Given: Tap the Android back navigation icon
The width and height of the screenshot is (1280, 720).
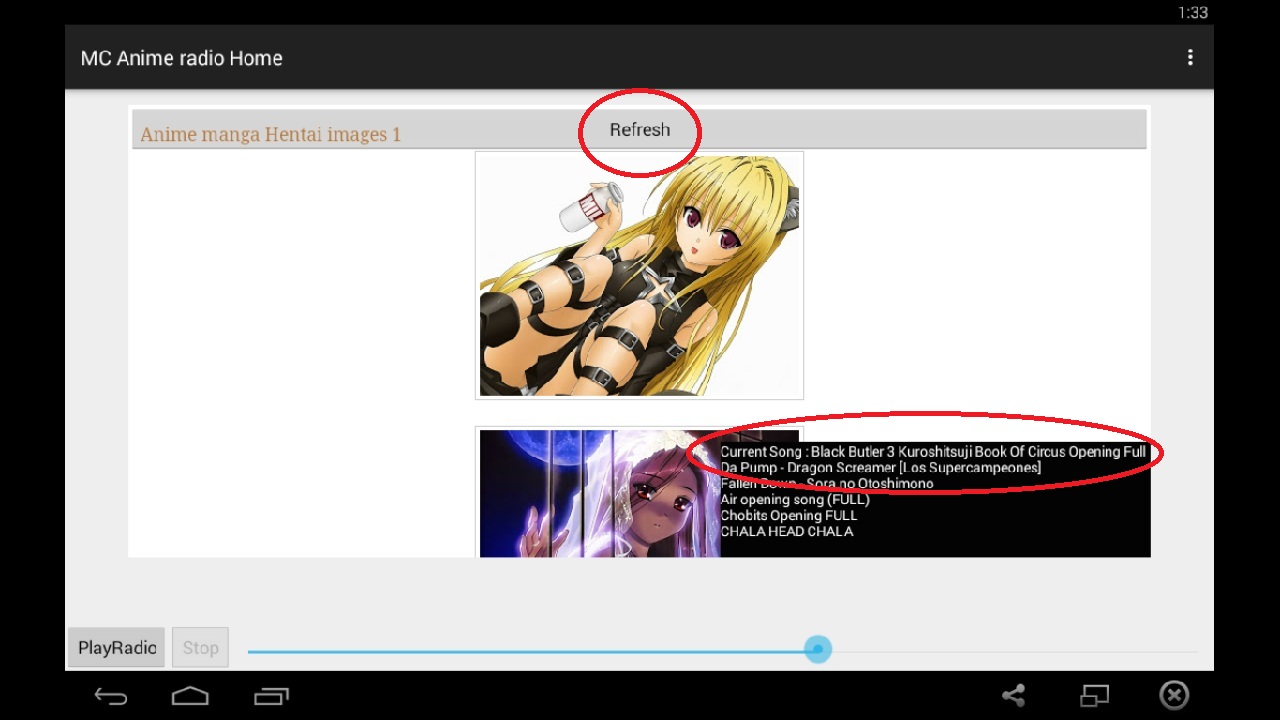Looking at the screenshot, I should tap(110, 696).
